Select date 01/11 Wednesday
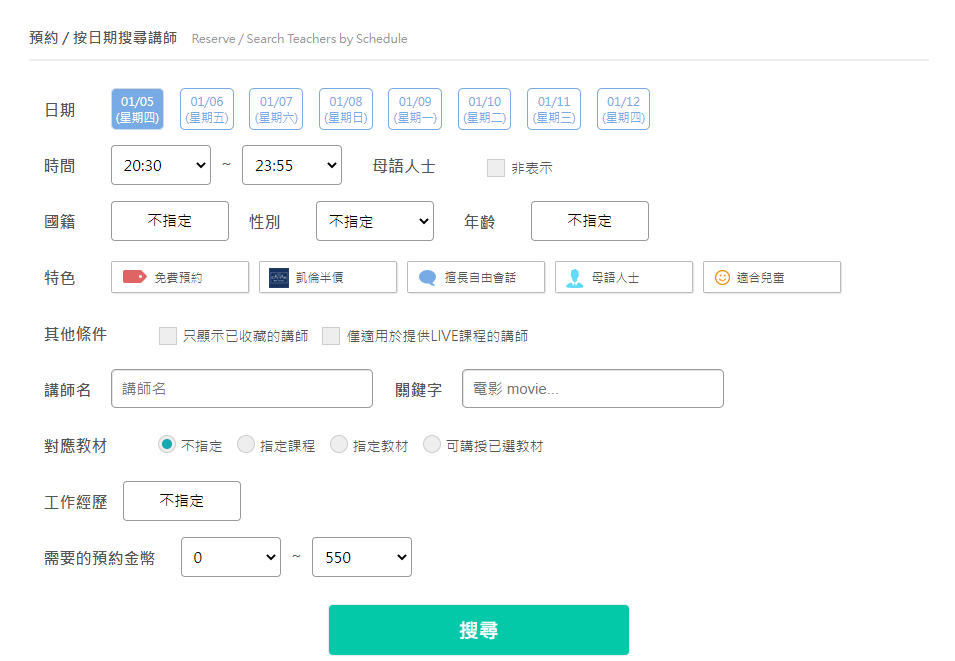Viewport: 955px width, 661px height. click(554, 109)
